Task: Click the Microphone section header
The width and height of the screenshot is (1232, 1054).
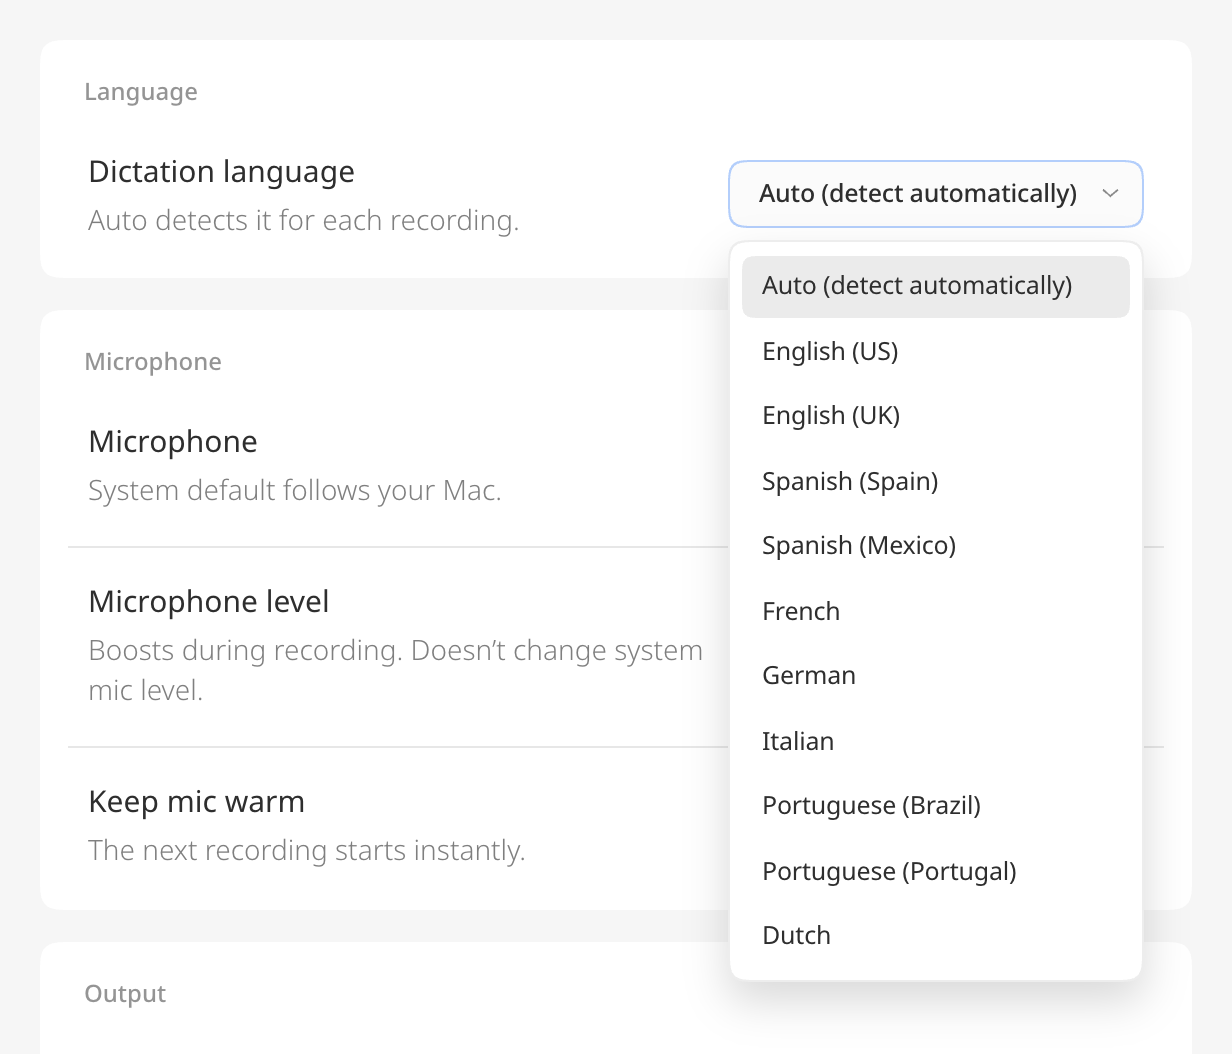Action: pos(153,362)
